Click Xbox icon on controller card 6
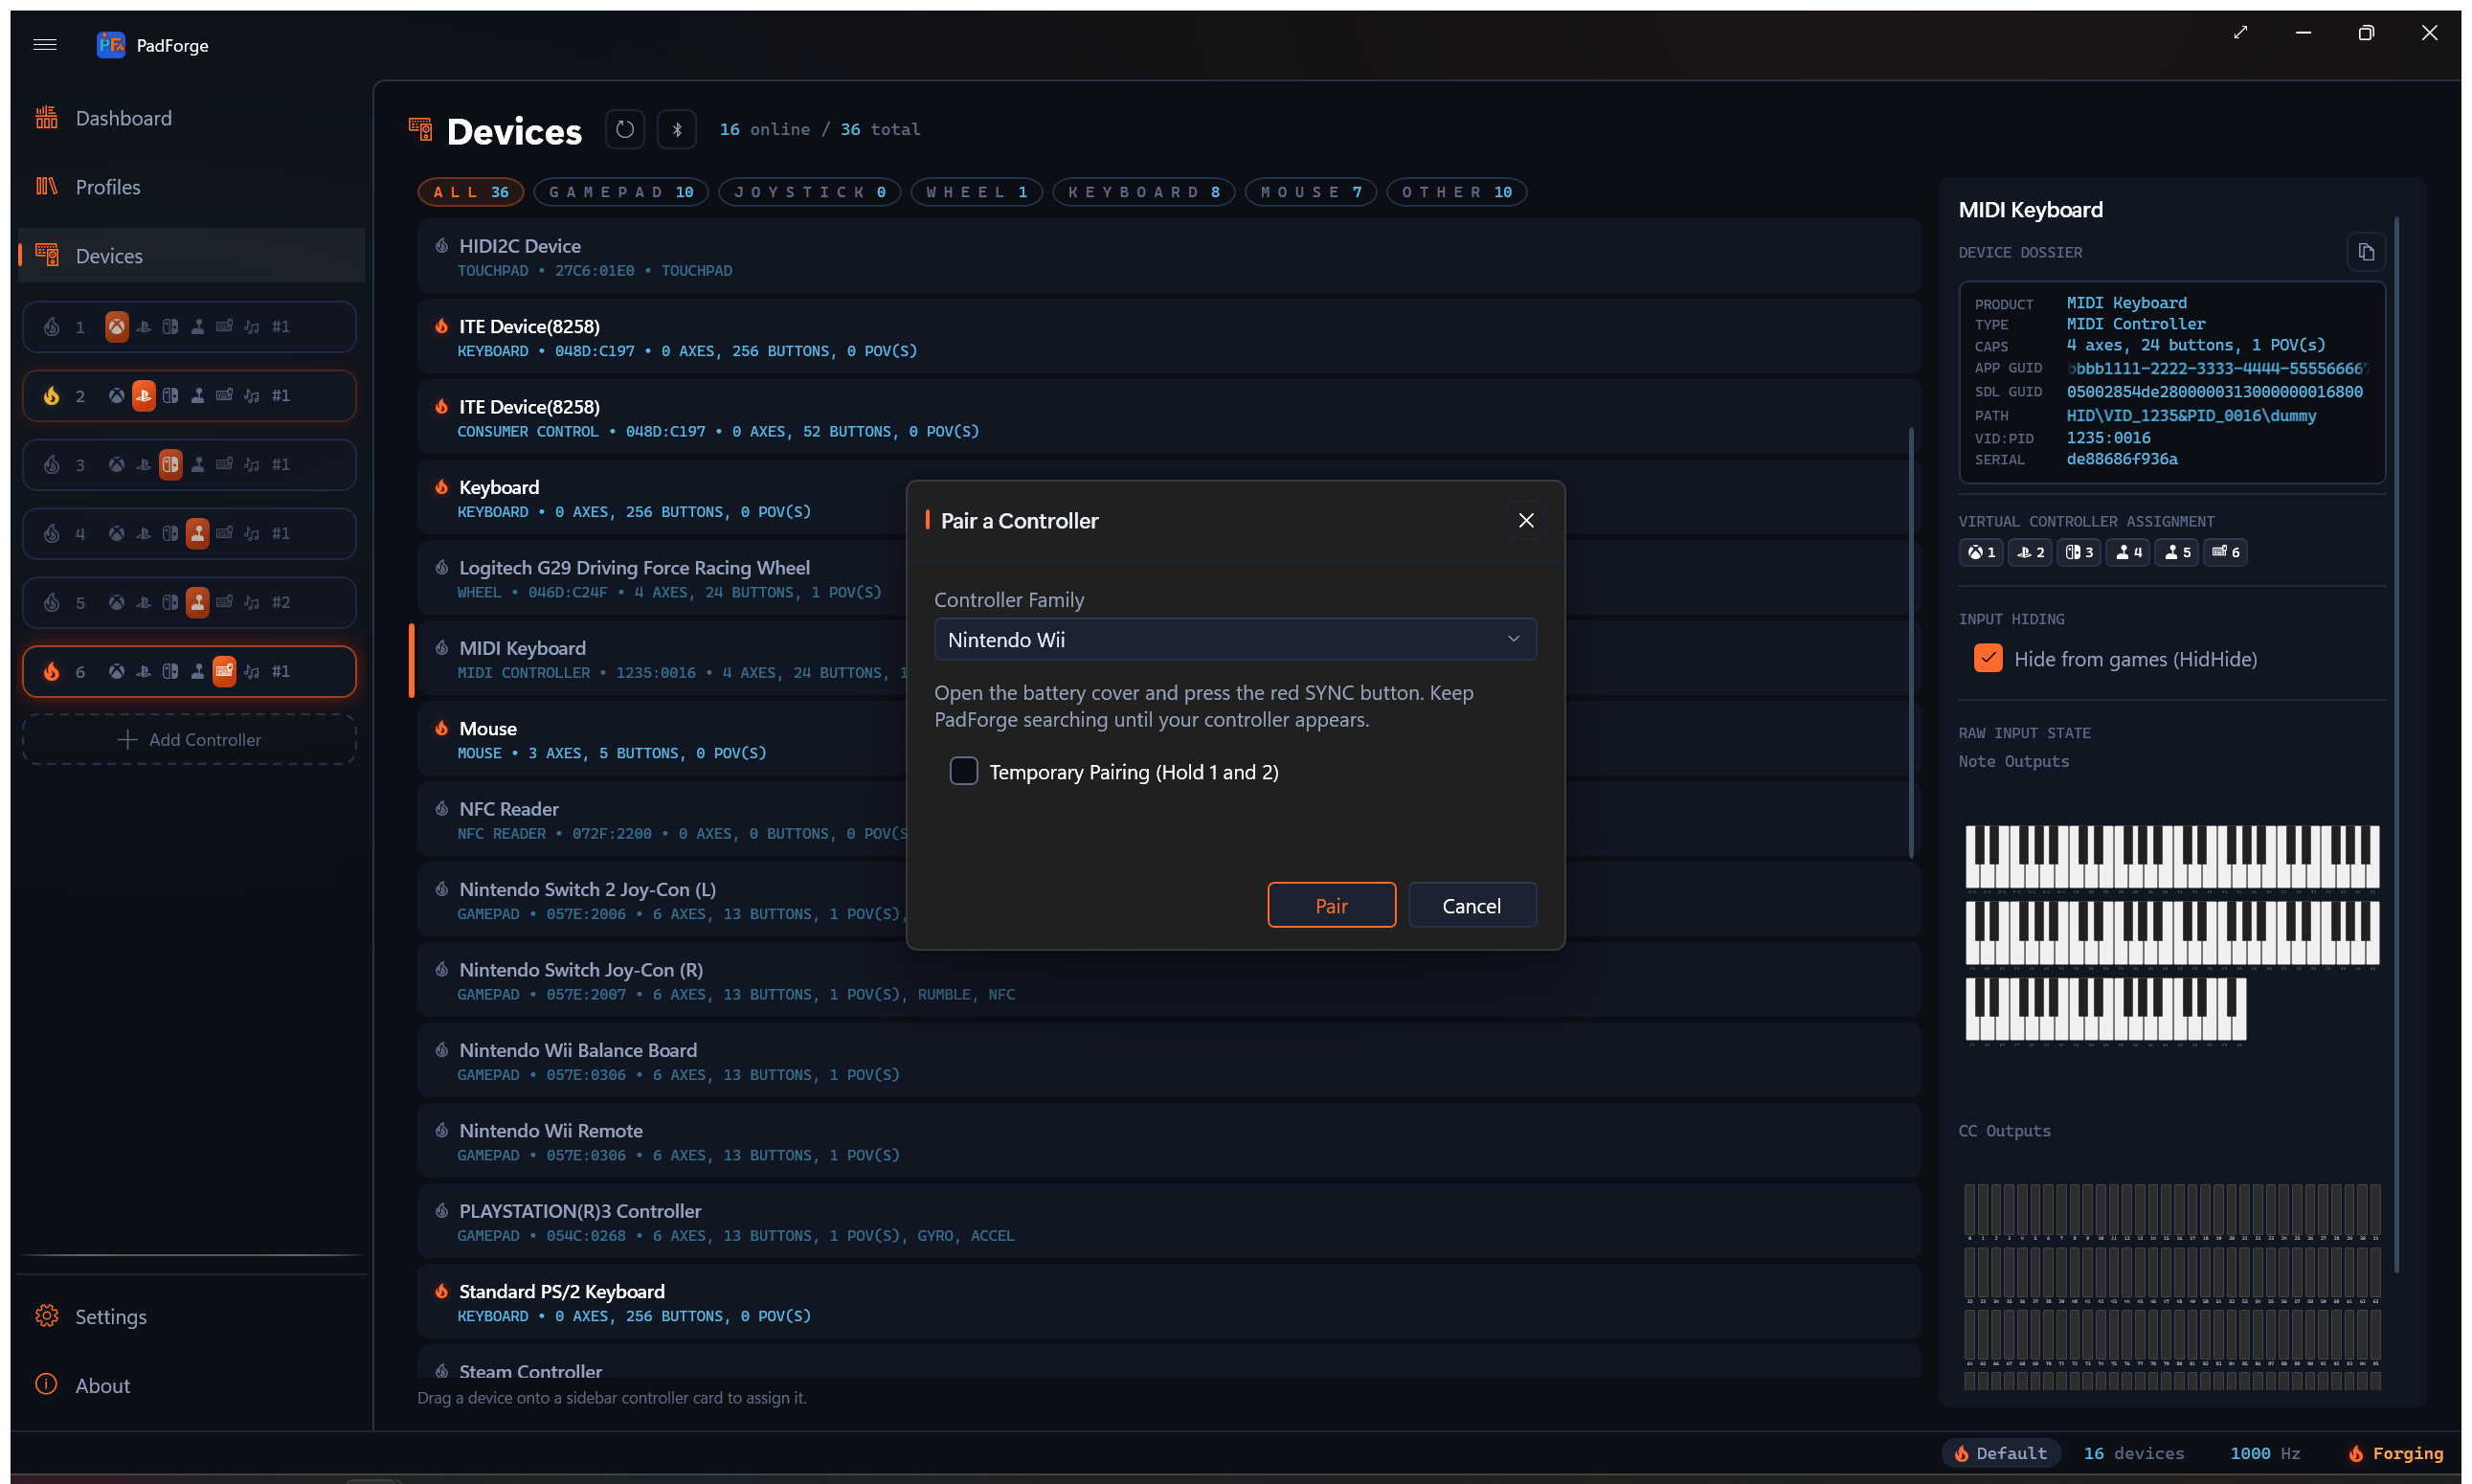2472x1484 pixels. click(117, 672)
